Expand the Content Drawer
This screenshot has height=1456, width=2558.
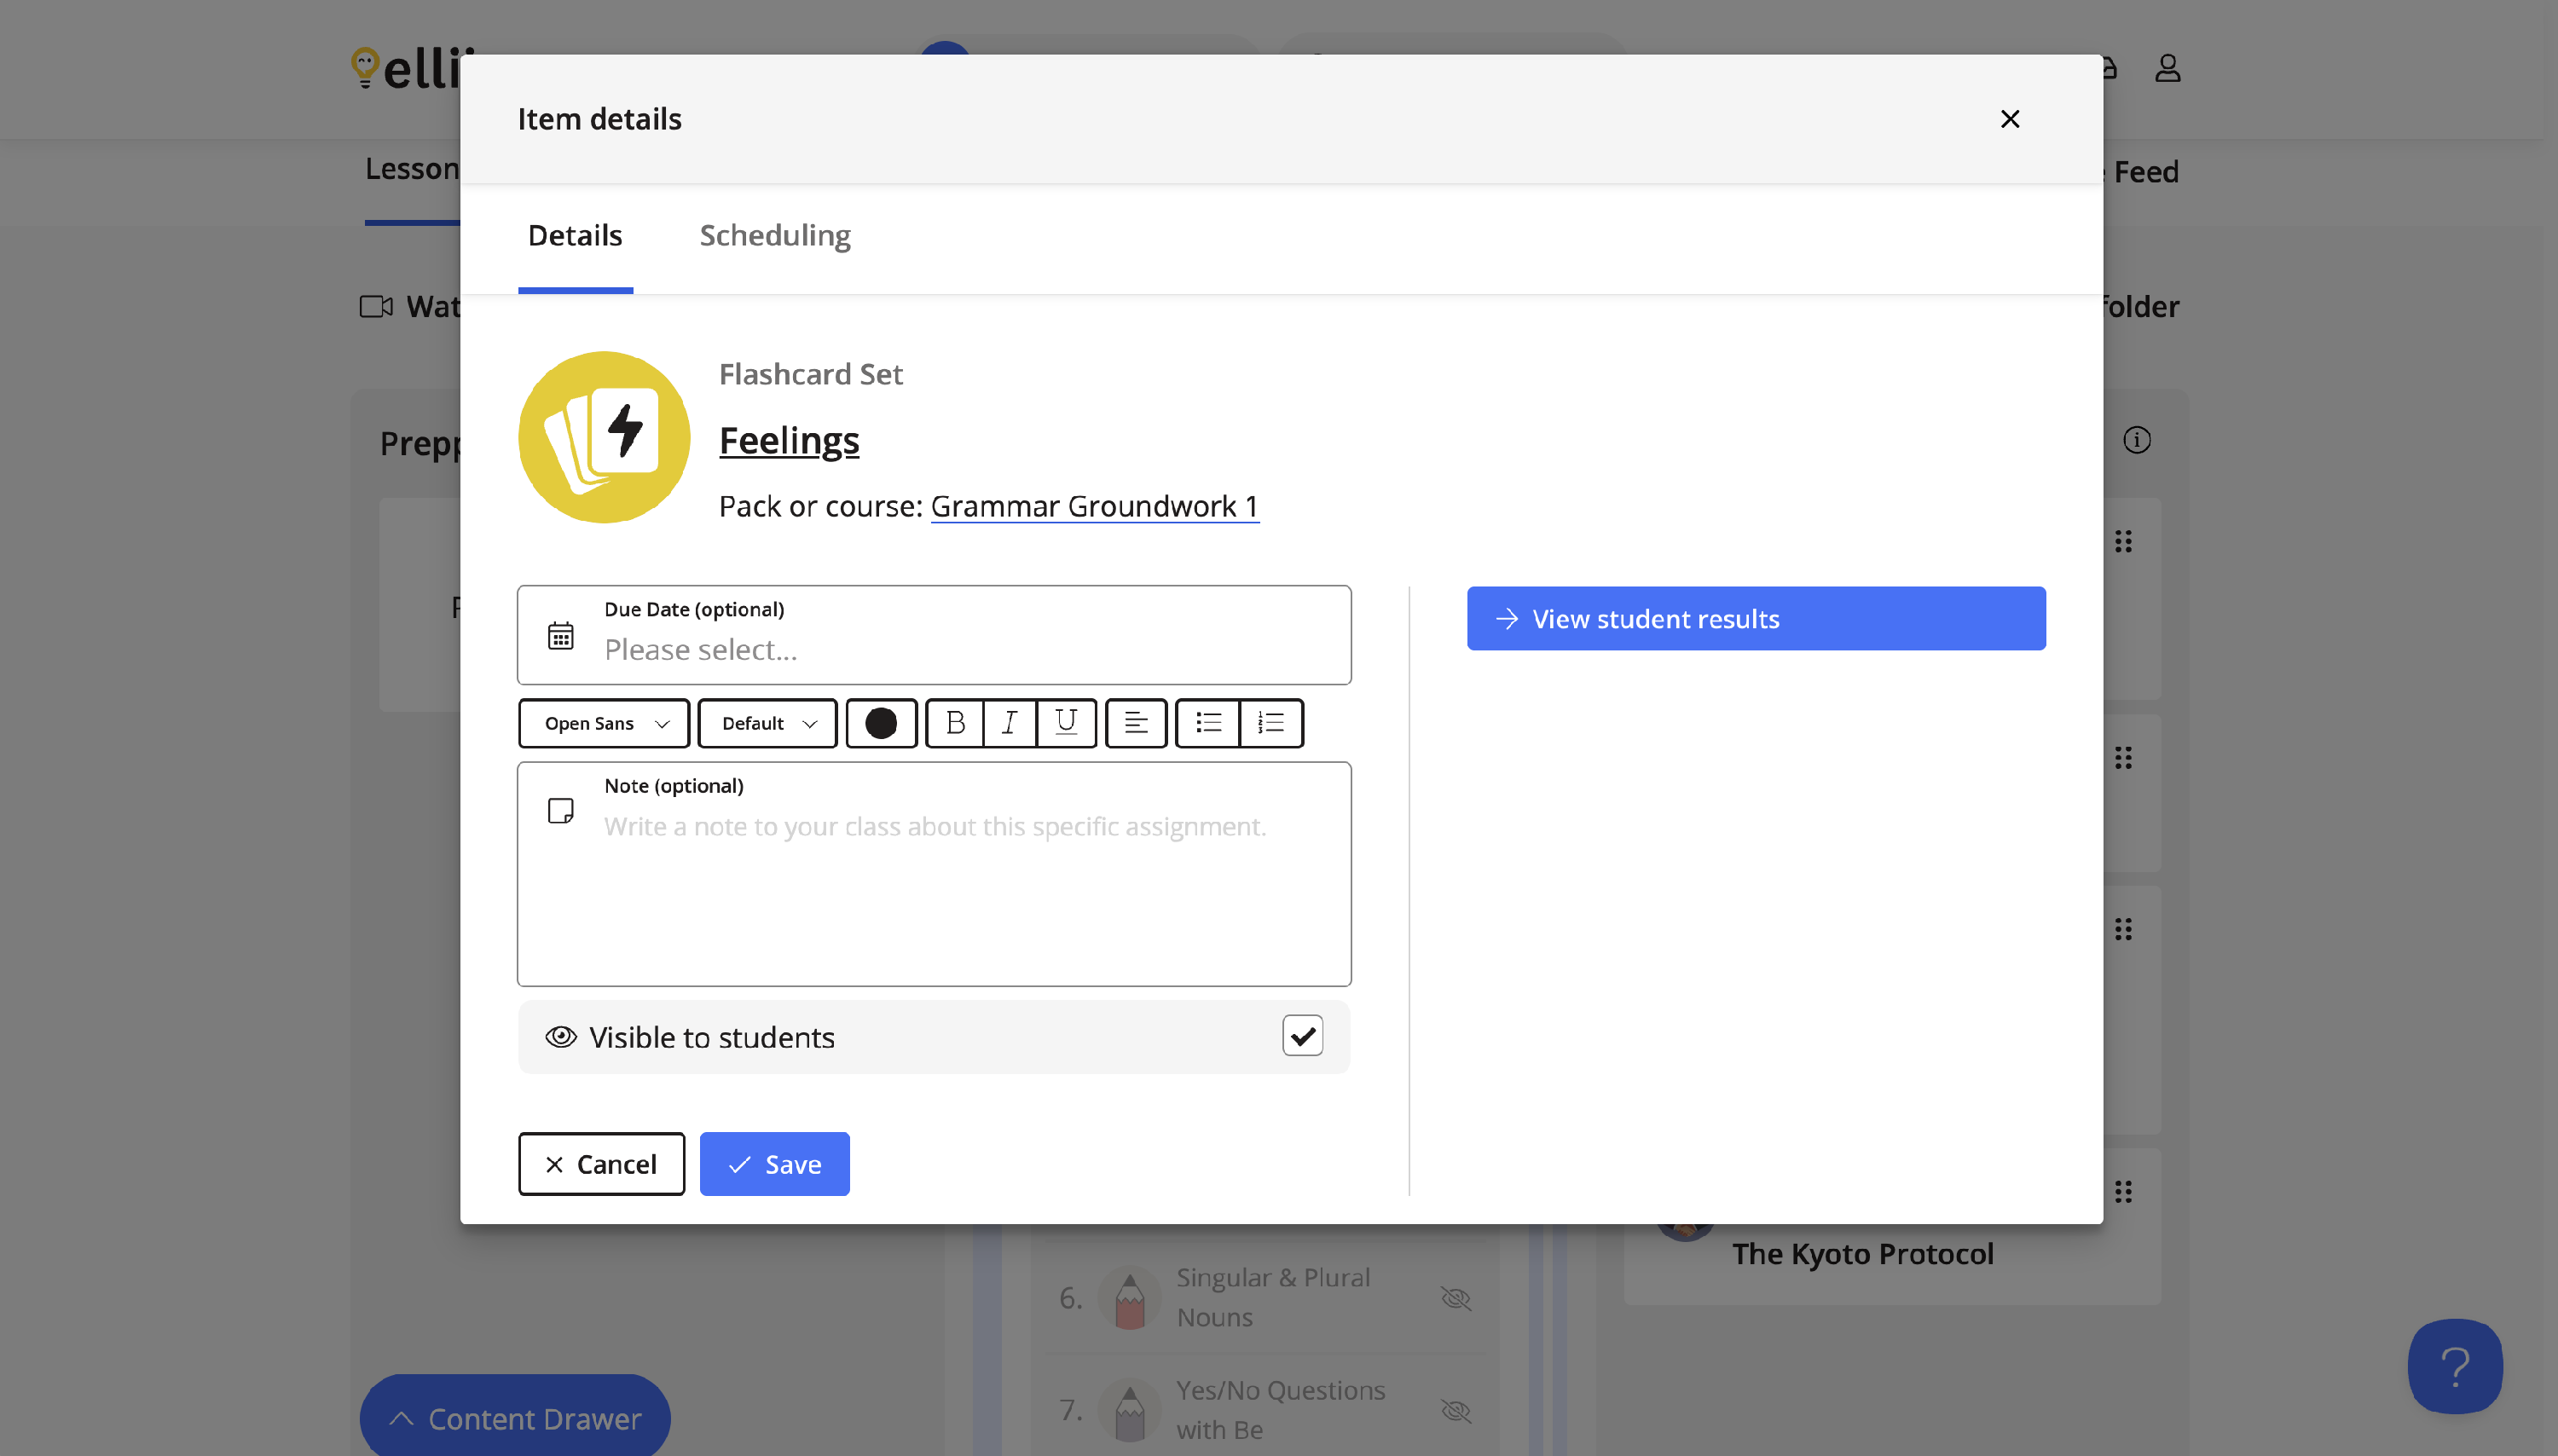click(514, 1418)
